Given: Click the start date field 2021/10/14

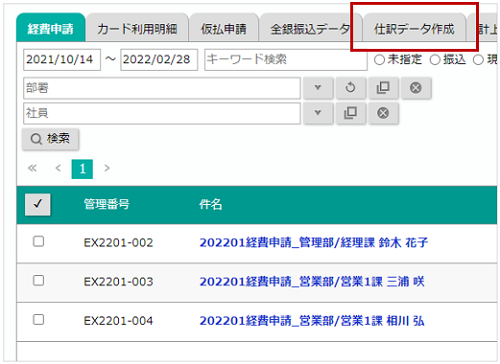Looking at the screenshot, I should tap(62, 60).
